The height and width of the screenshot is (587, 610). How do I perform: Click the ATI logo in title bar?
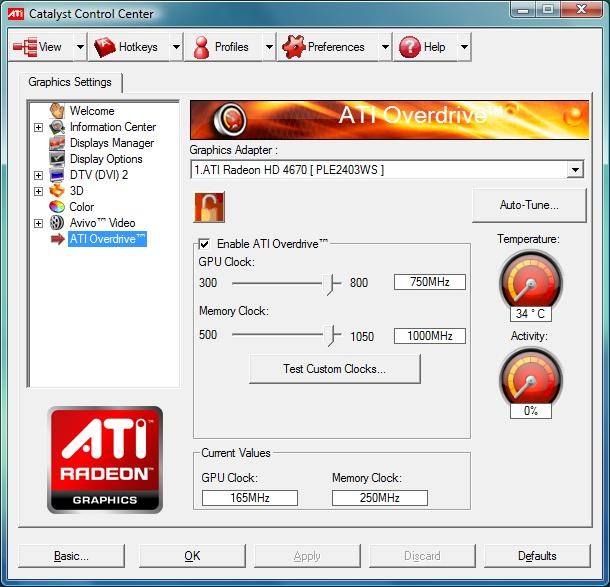(16, 14)
